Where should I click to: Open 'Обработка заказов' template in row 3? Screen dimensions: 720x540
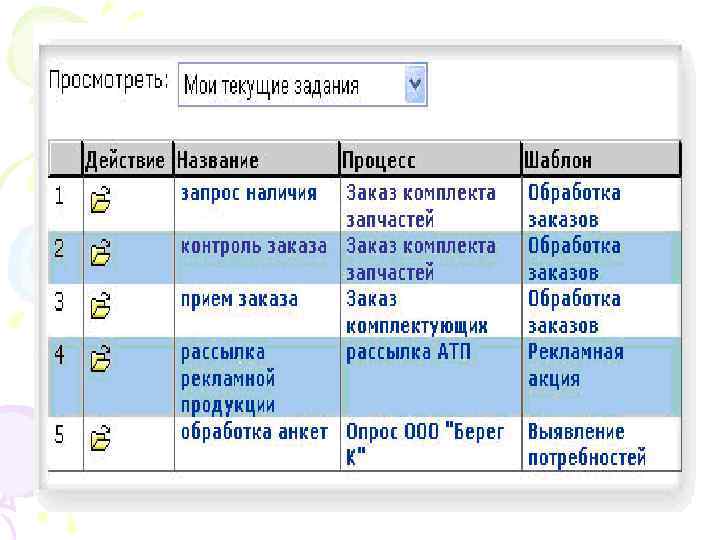[x=574, y=312]
